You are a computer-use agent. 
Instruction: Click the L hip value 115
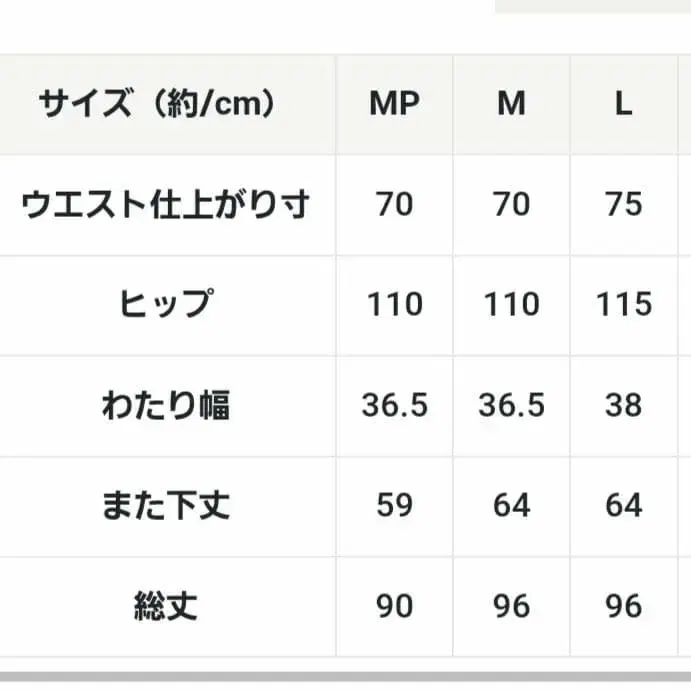coord(623,305)
